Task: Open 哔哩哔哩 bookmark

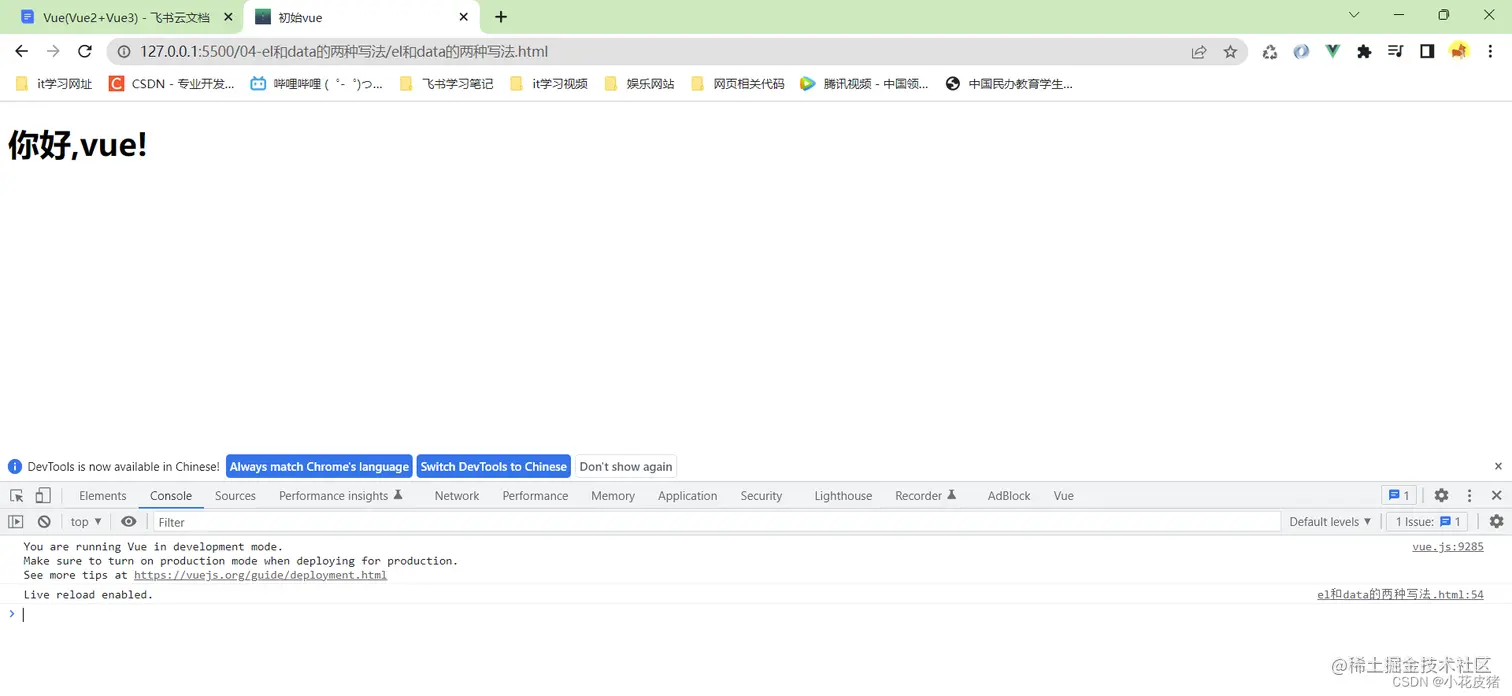Action: coord(317,84)
